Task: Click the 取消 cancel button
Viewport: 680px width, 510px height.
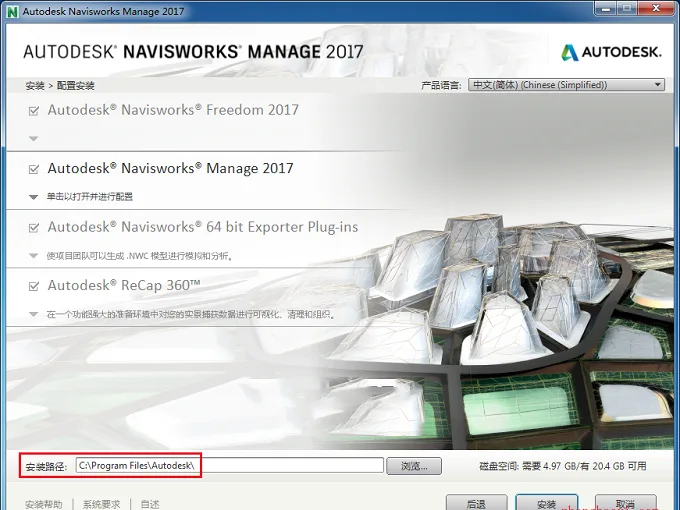Action: pos(625,503)
